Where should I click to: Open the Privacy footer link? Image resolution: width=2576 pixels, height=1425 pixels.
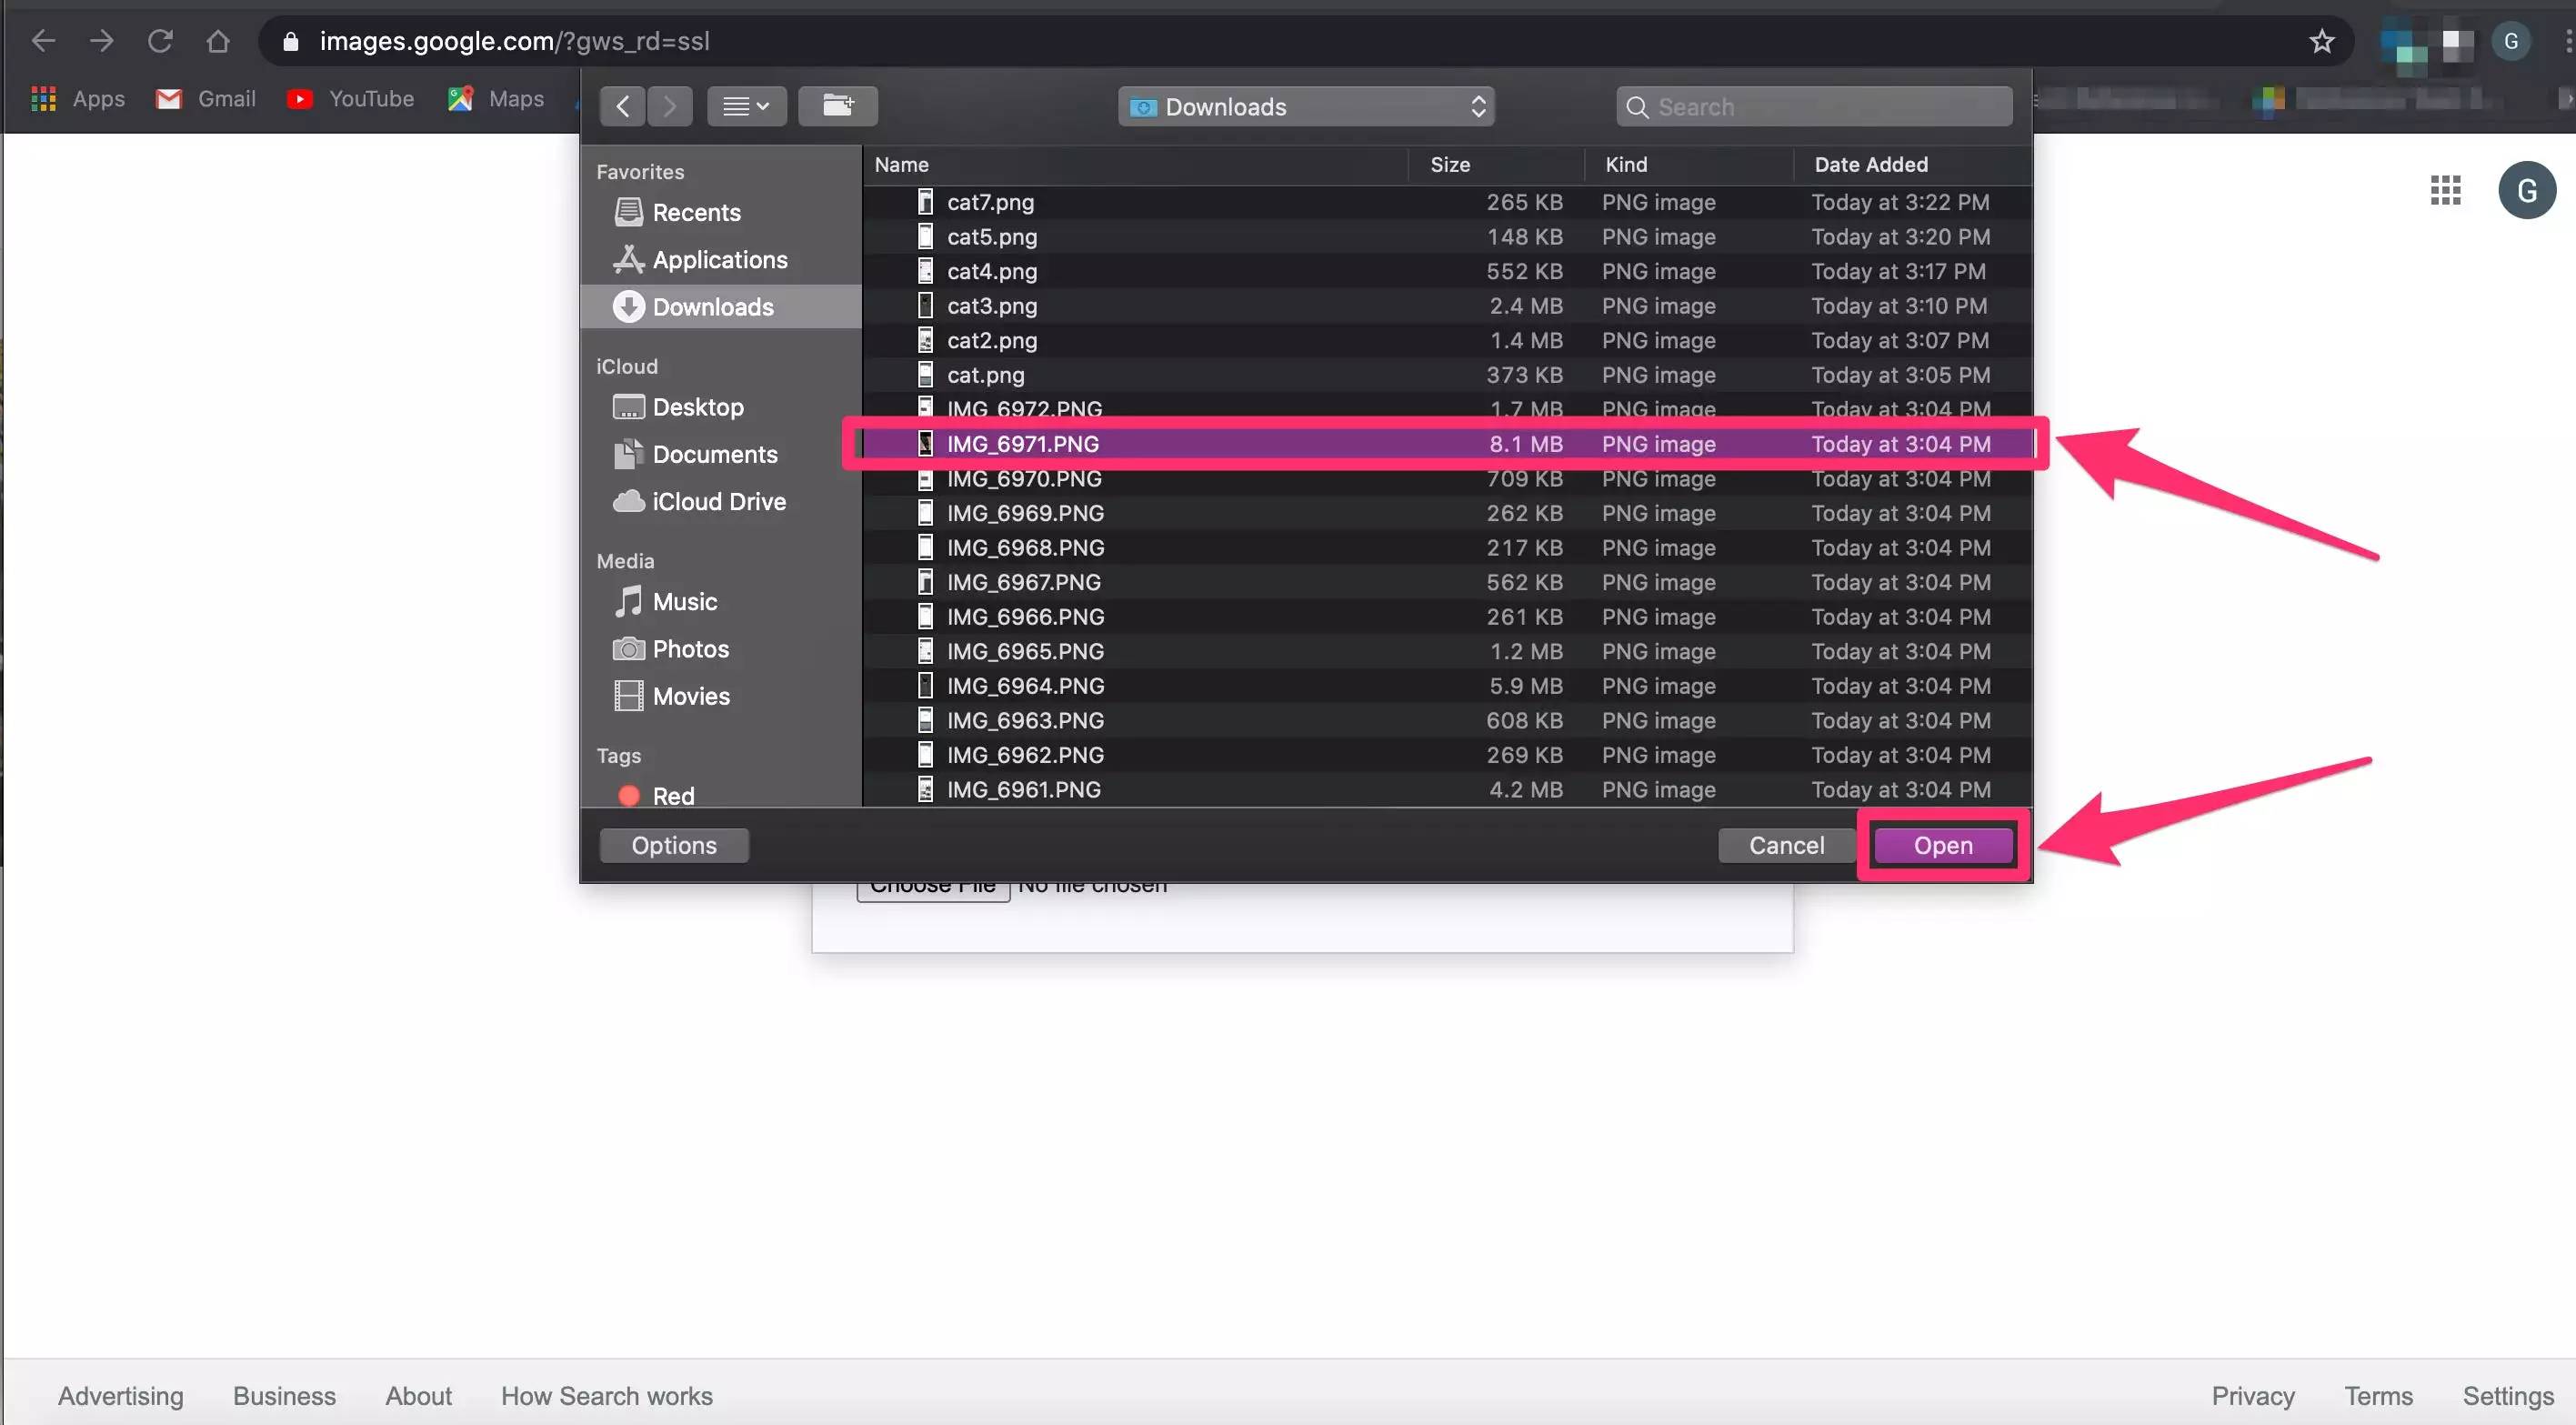click(x=2252, y=1396)
